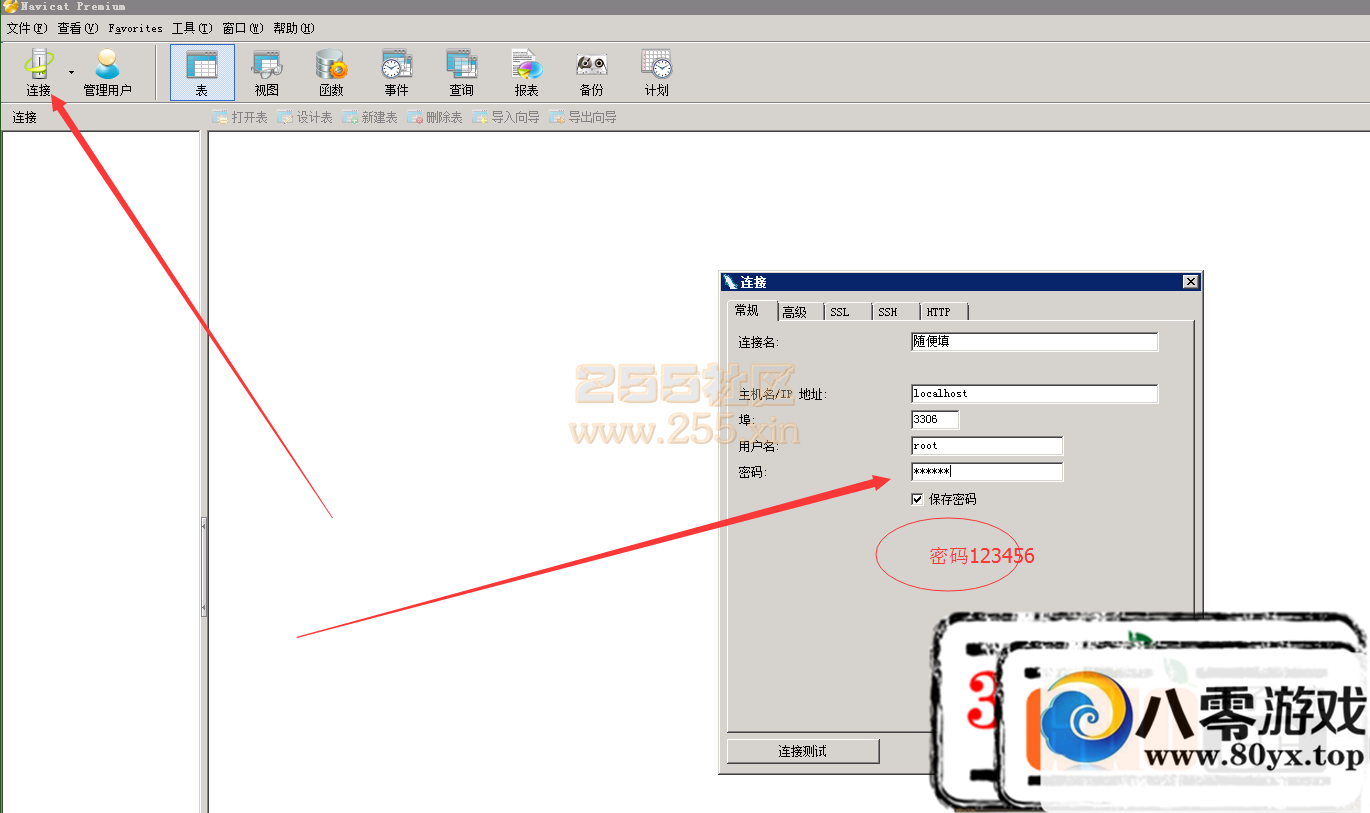1370x813 pixels.
Task: Expand the dropdown arrow beside 连接 button
Action: (x=71, y=73)
